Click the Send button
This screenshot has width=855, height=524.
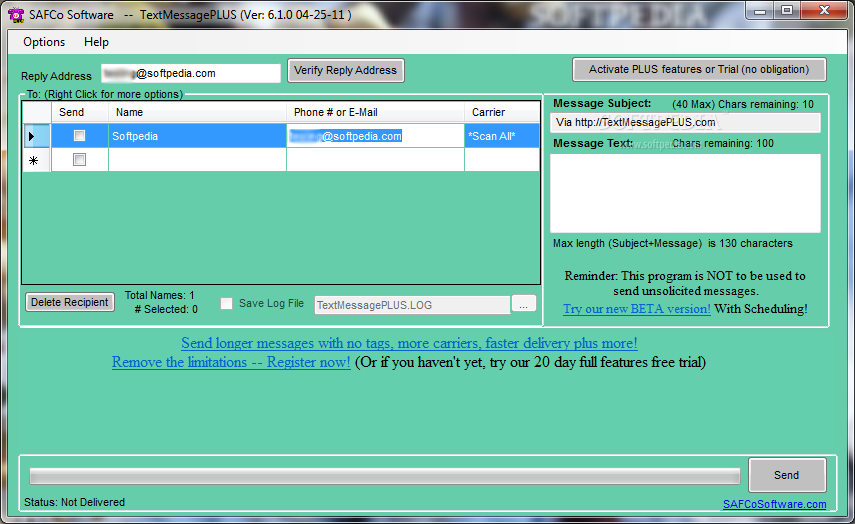point(787,475)
